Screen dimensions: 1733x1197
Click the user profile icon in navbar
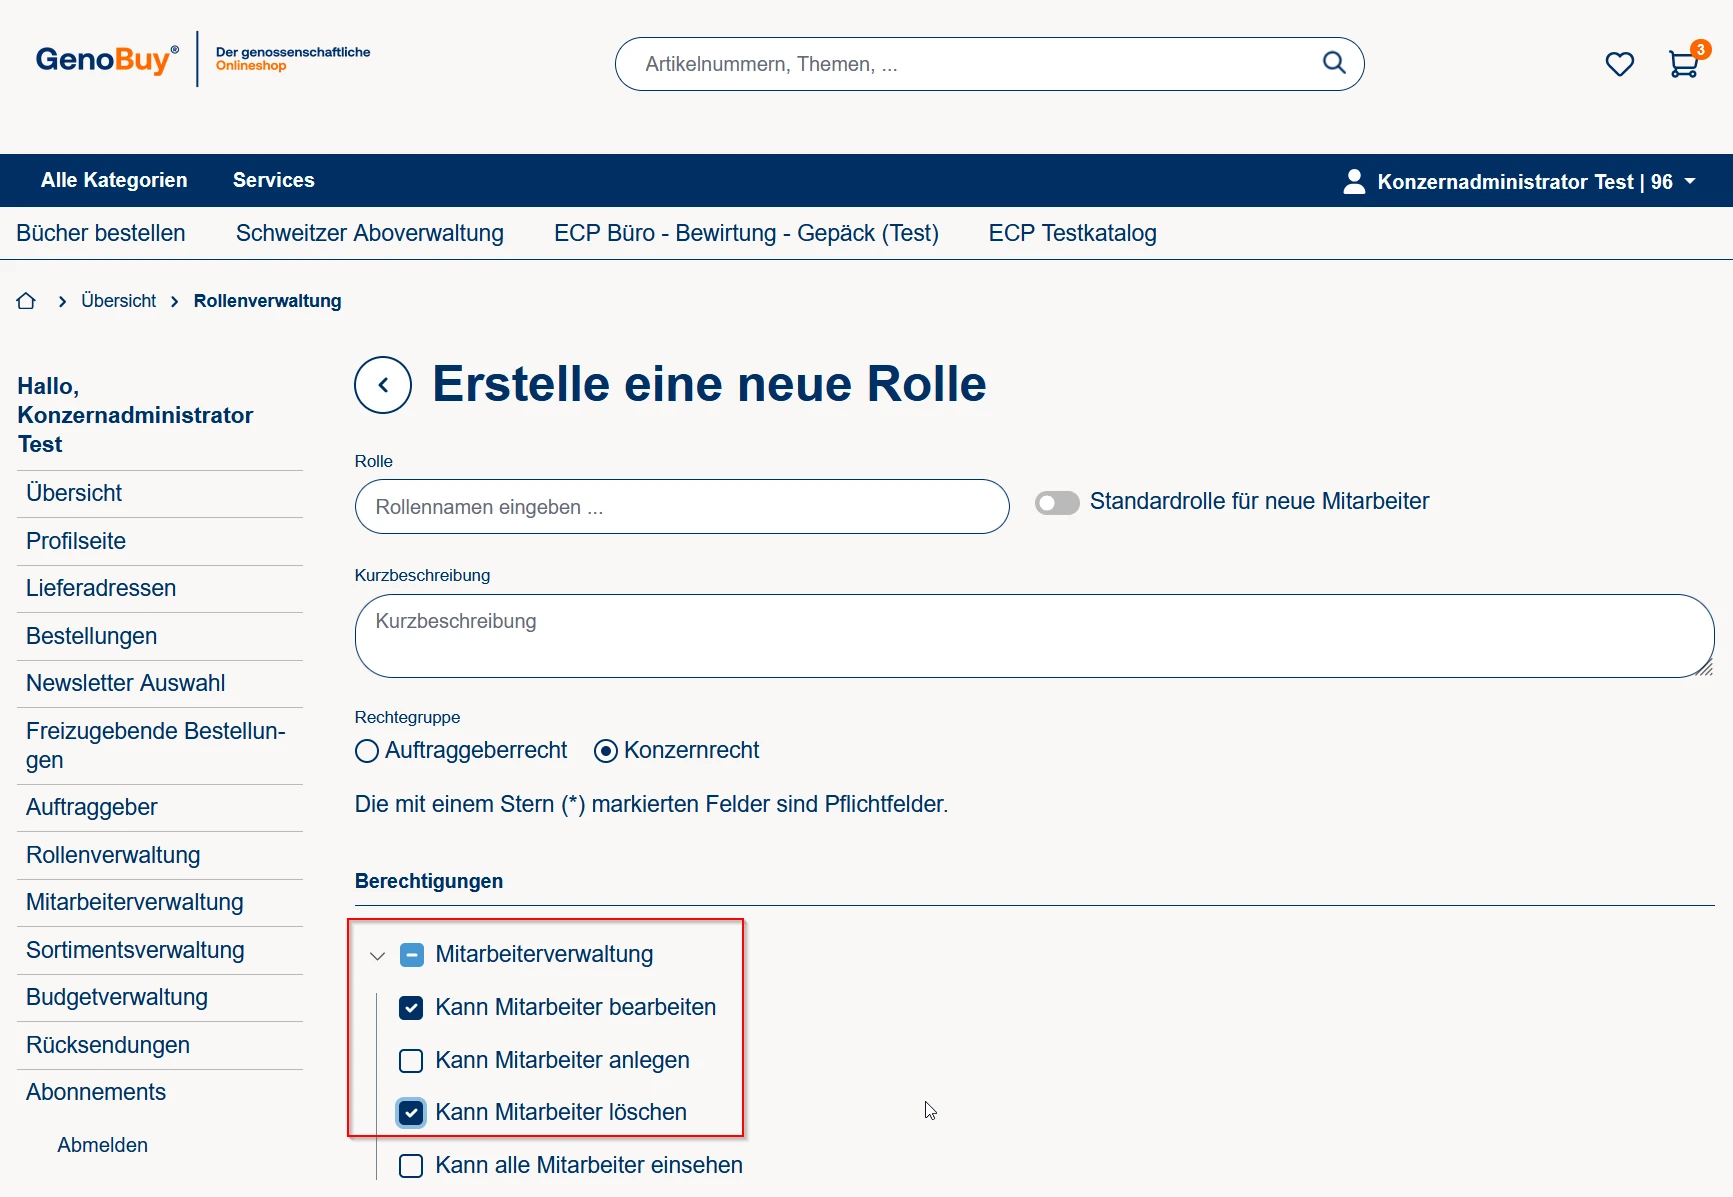[x=1354, y=181]
